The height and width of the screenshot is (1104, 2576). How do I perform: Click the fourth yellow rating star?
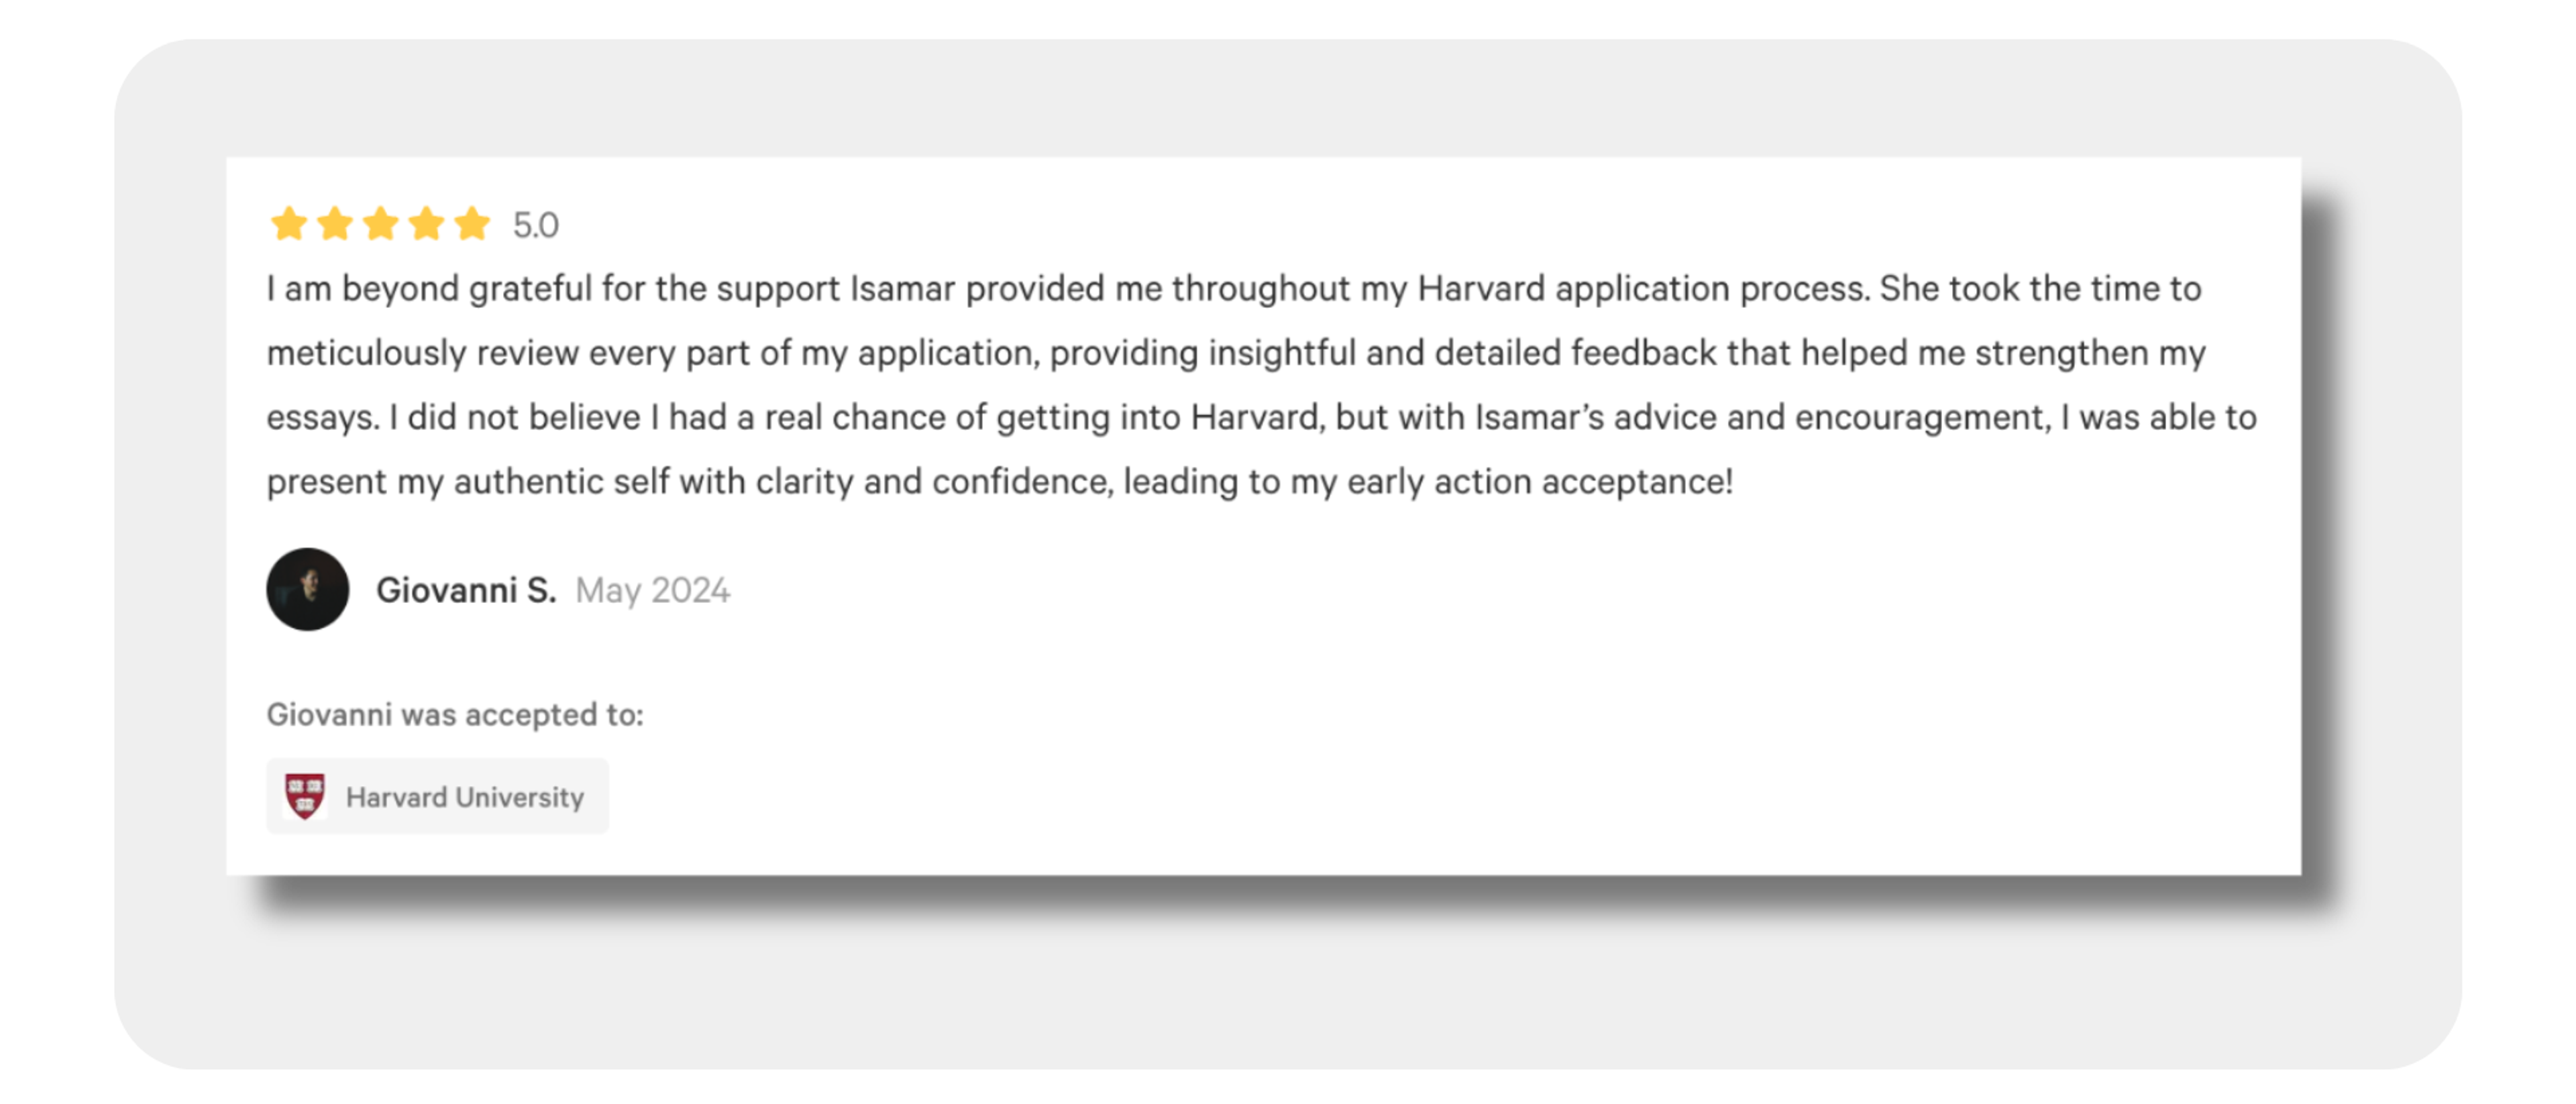tap(426, 223)
